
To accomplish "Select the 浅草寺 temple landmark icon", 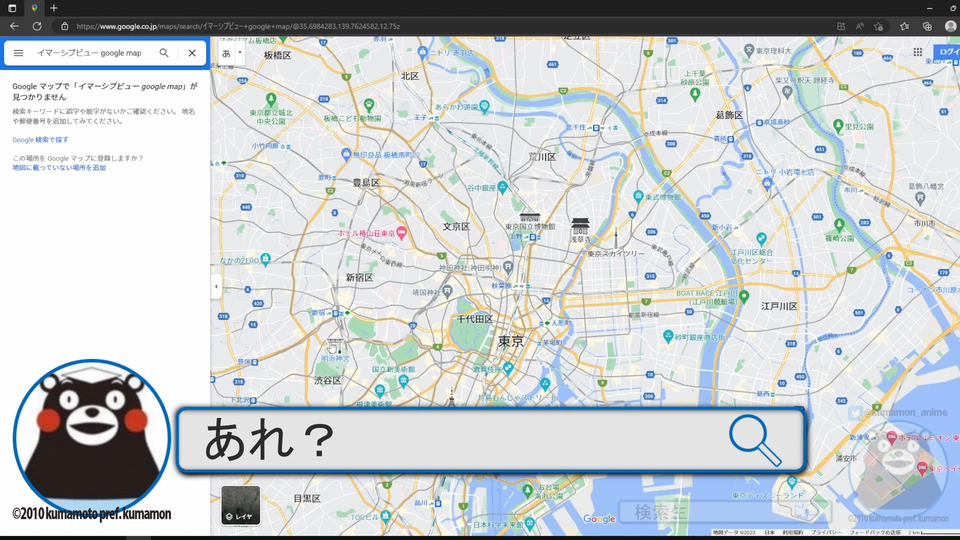I will pyautogui.click(x=580, y=227).
